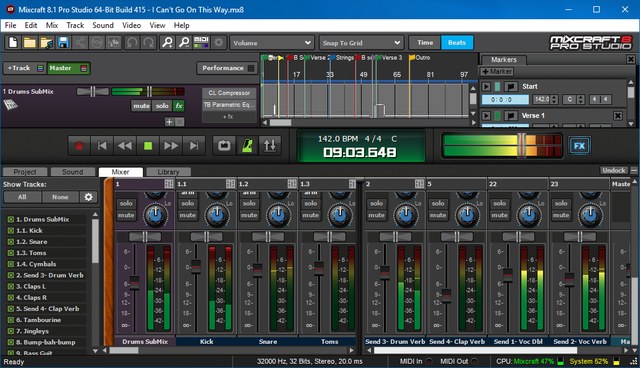Switch display to Time mode

[425, 42]
